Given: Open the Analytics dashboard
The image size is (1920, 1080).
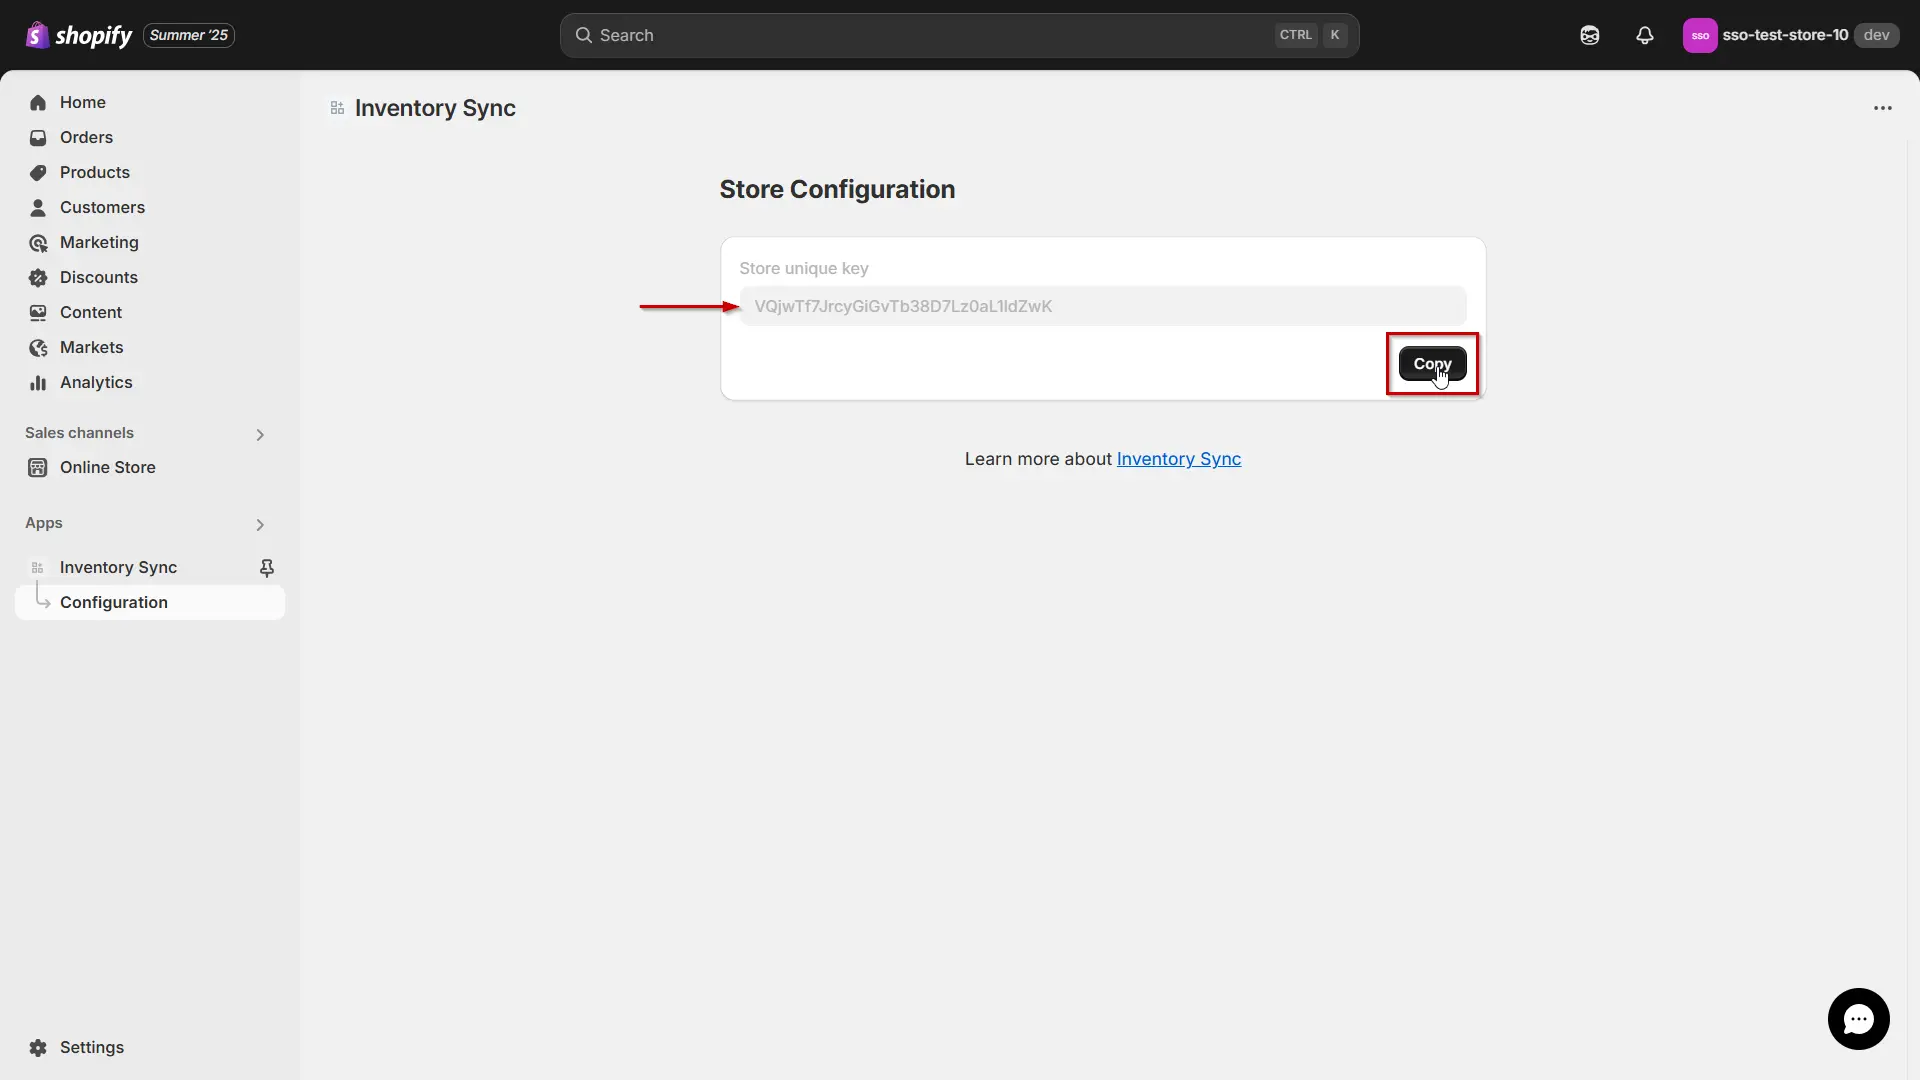Looking at the screenshot, I should (96, 382).
